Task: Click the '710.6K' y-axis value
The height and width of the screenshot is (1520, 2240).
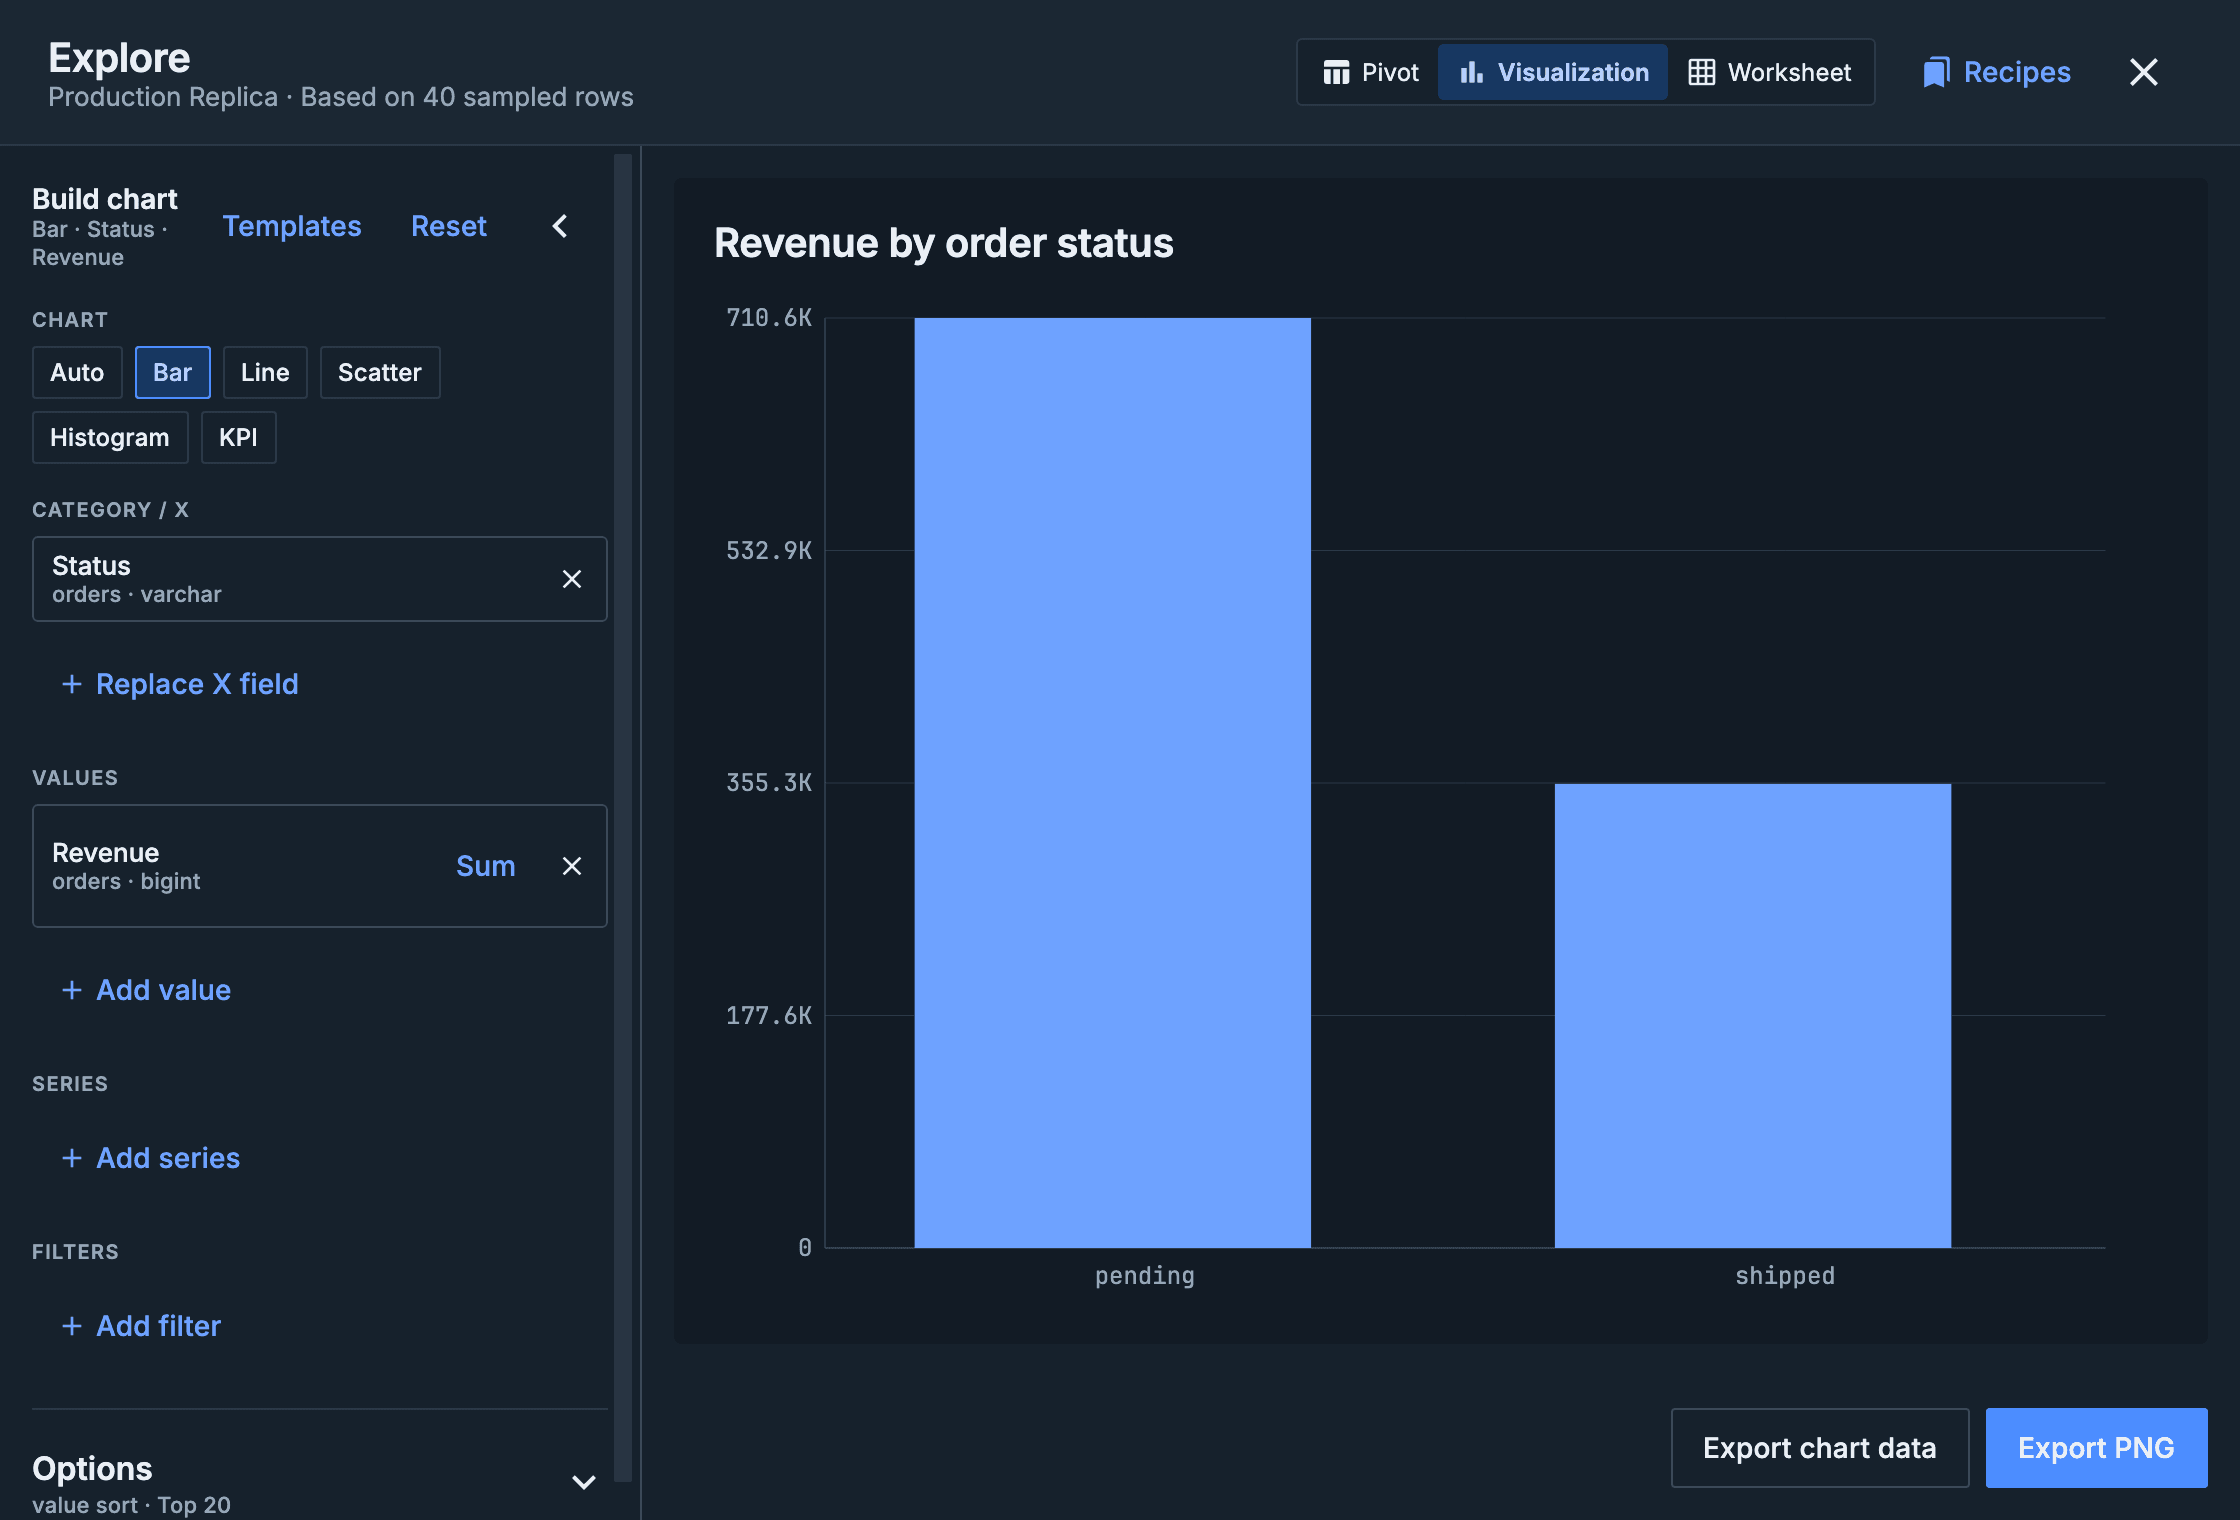Action: coord(768,318)
